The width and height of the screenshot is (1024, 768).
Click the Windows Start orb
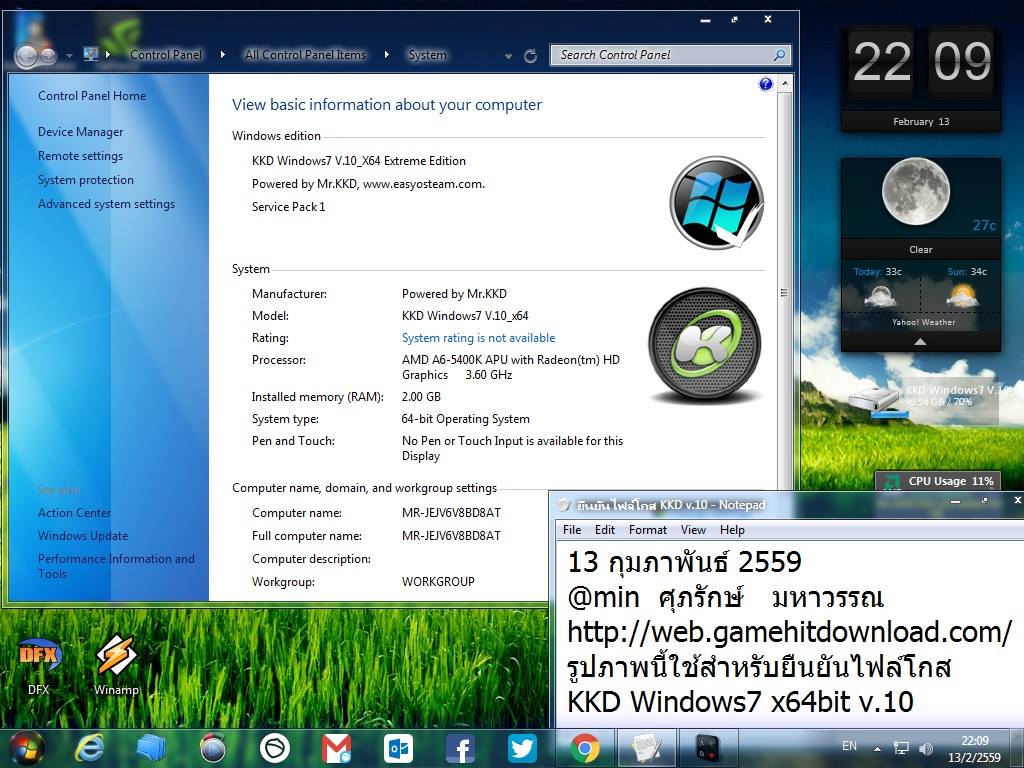(27, 748)
